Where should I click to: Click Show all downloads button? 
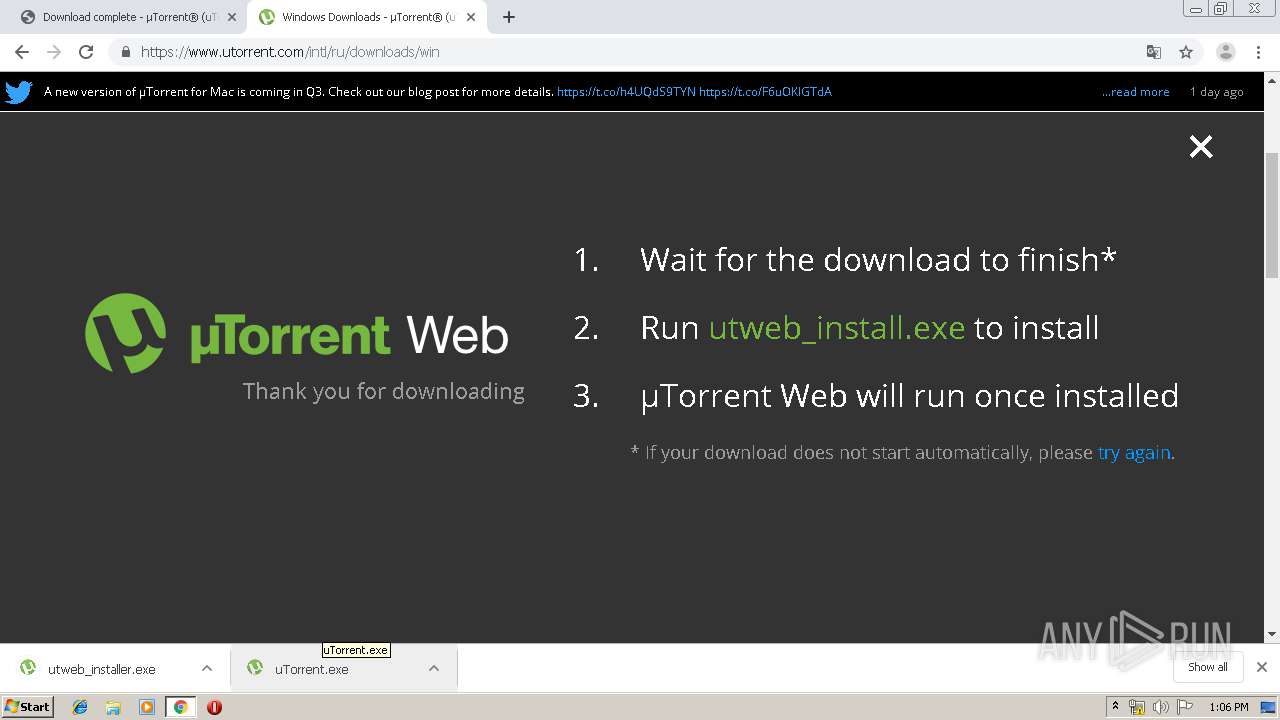[1207, 667]
